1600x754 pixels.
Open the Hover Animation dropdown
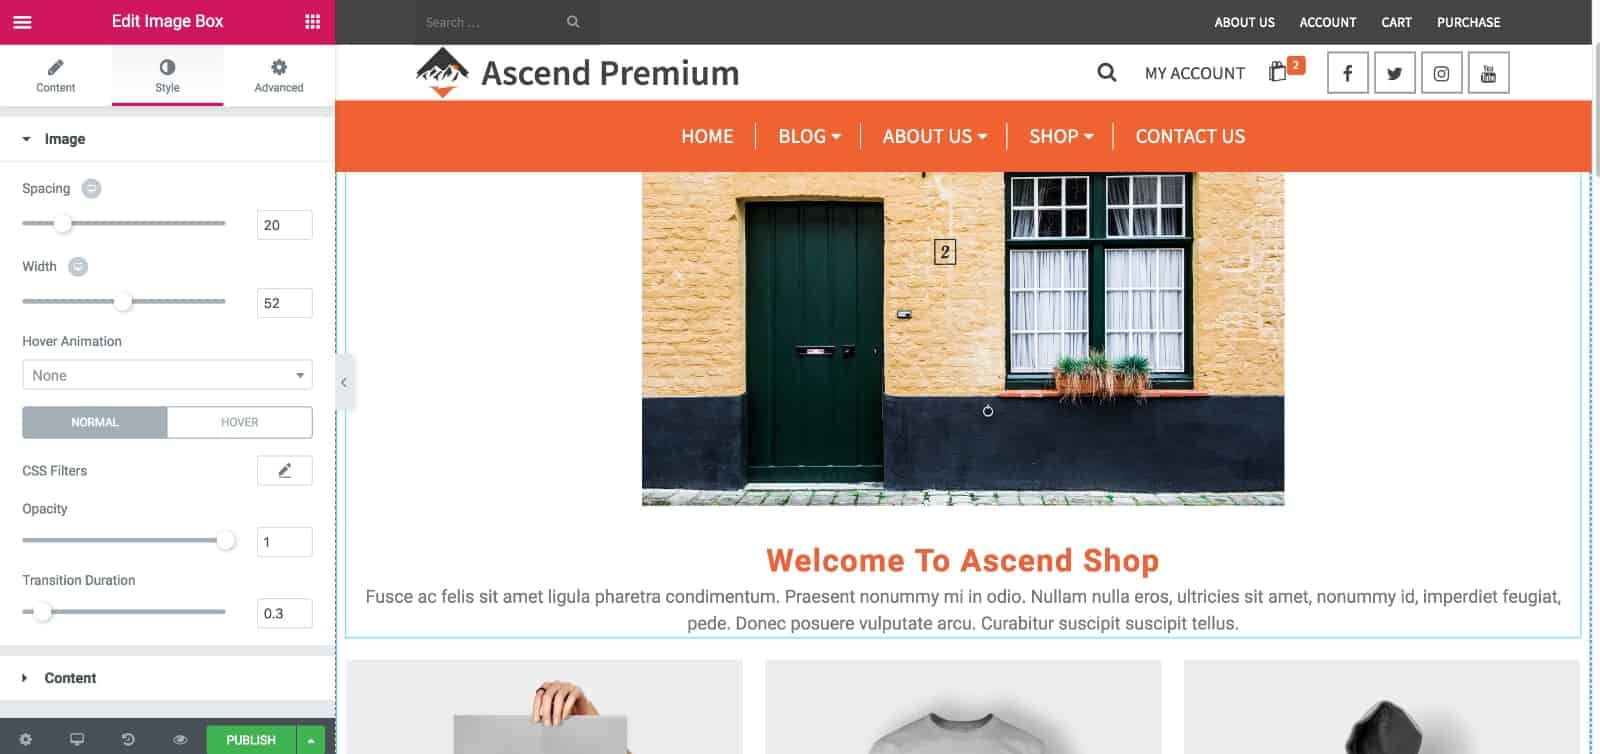click(x=167, y=375)
